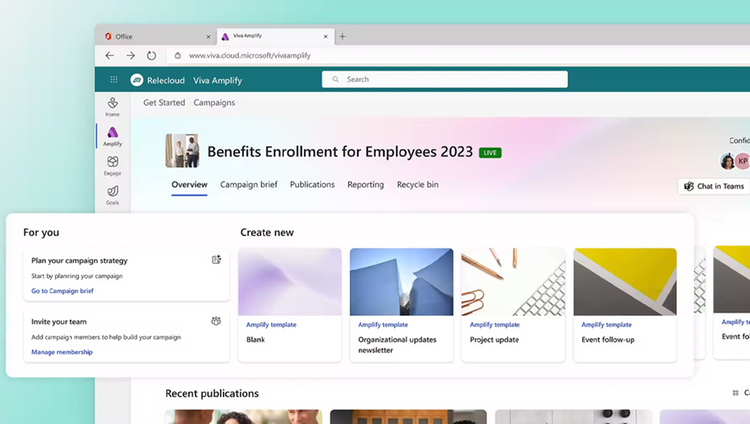Switch to the Campaign brief tab
Viewport: 750px width, 424px height.
249,185
